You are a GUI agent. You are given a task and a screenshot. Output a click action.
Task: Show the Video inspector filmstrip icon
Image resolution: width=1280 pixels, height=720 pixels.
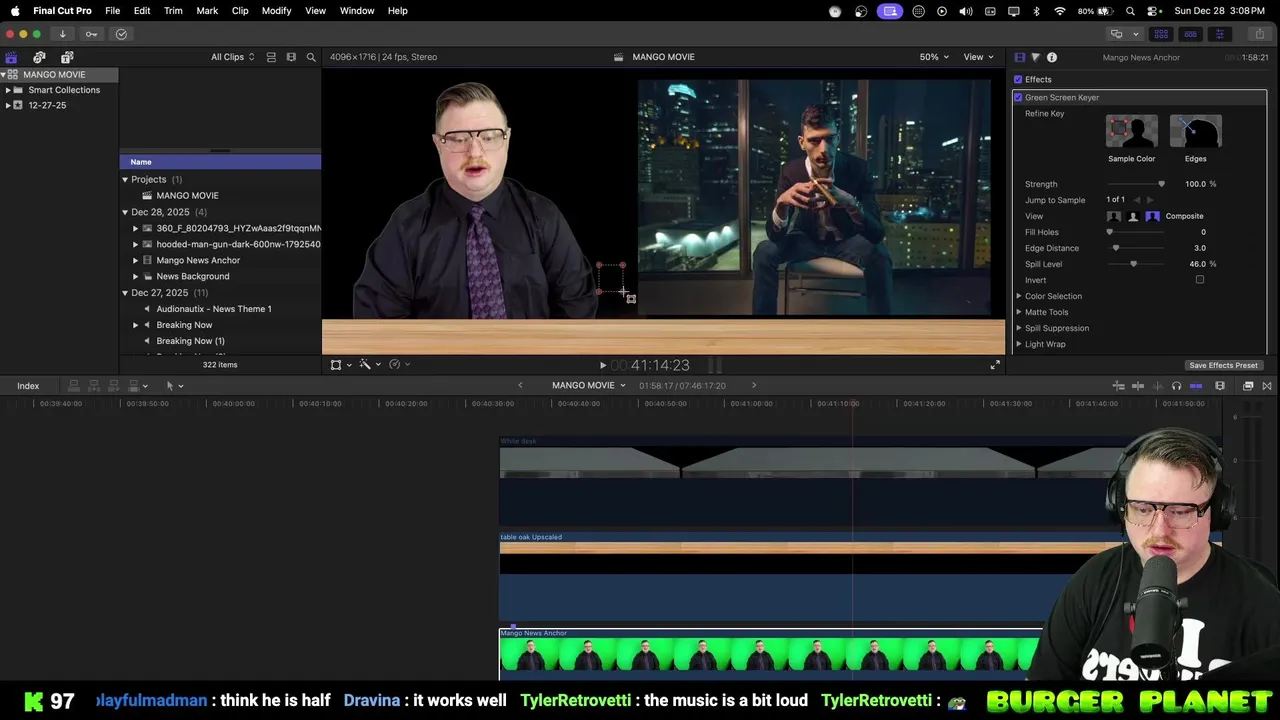[x=1019, y=57]
